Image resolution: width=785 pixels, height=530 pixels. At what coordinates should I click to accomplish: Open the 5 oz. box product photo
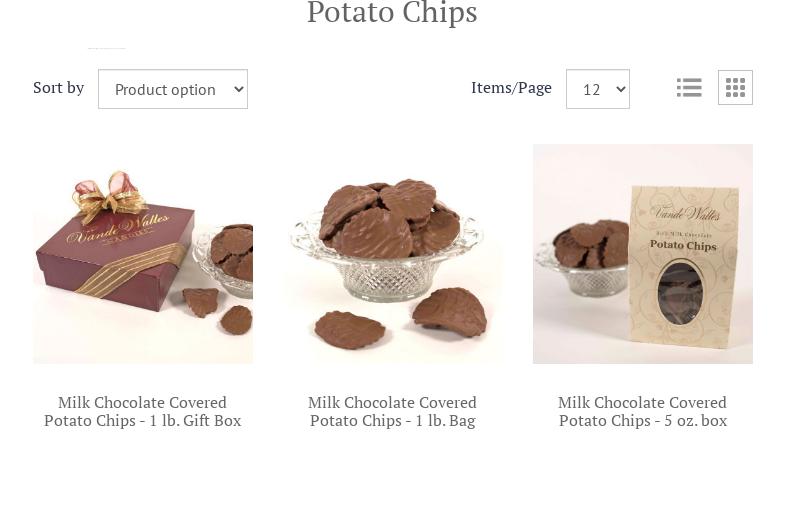642,254
